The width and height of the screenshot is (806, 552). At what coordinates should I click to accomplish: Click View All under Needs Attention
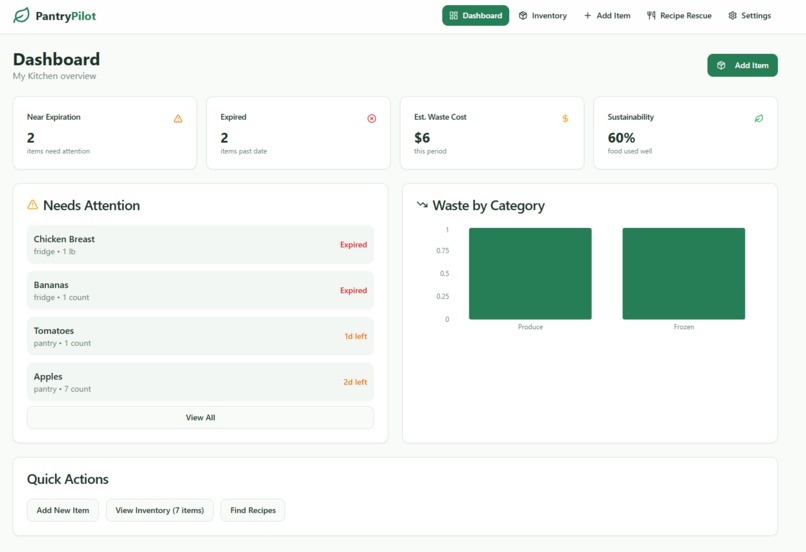click(x=200, y=417)
